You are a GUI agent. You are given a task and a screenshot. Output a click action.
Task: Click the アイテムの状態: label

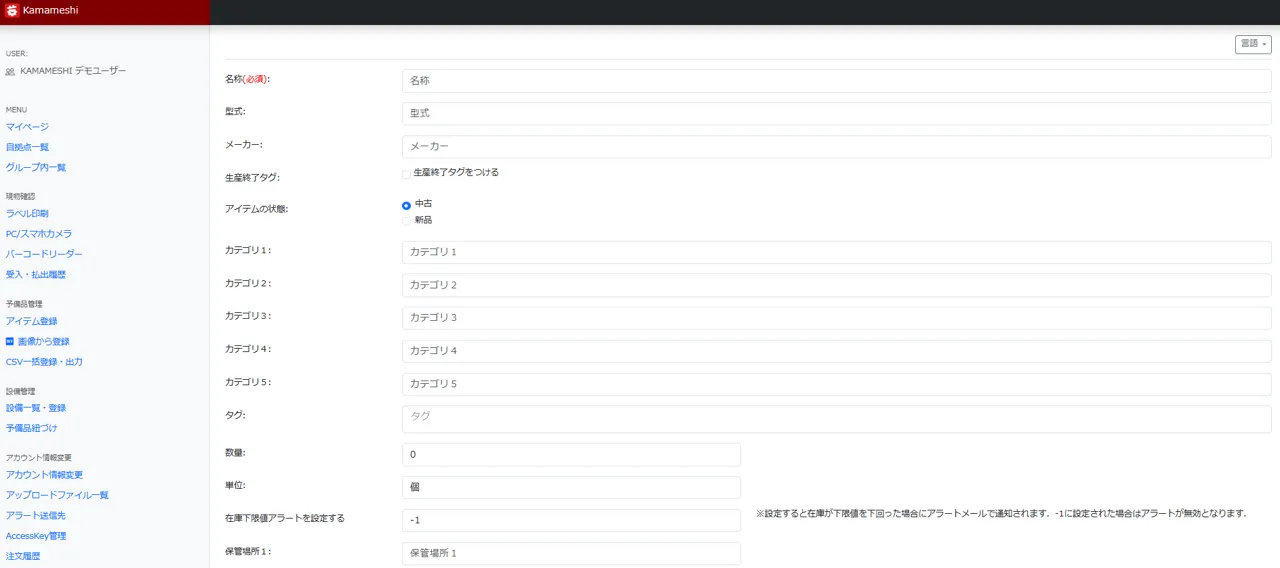(256, 209)
